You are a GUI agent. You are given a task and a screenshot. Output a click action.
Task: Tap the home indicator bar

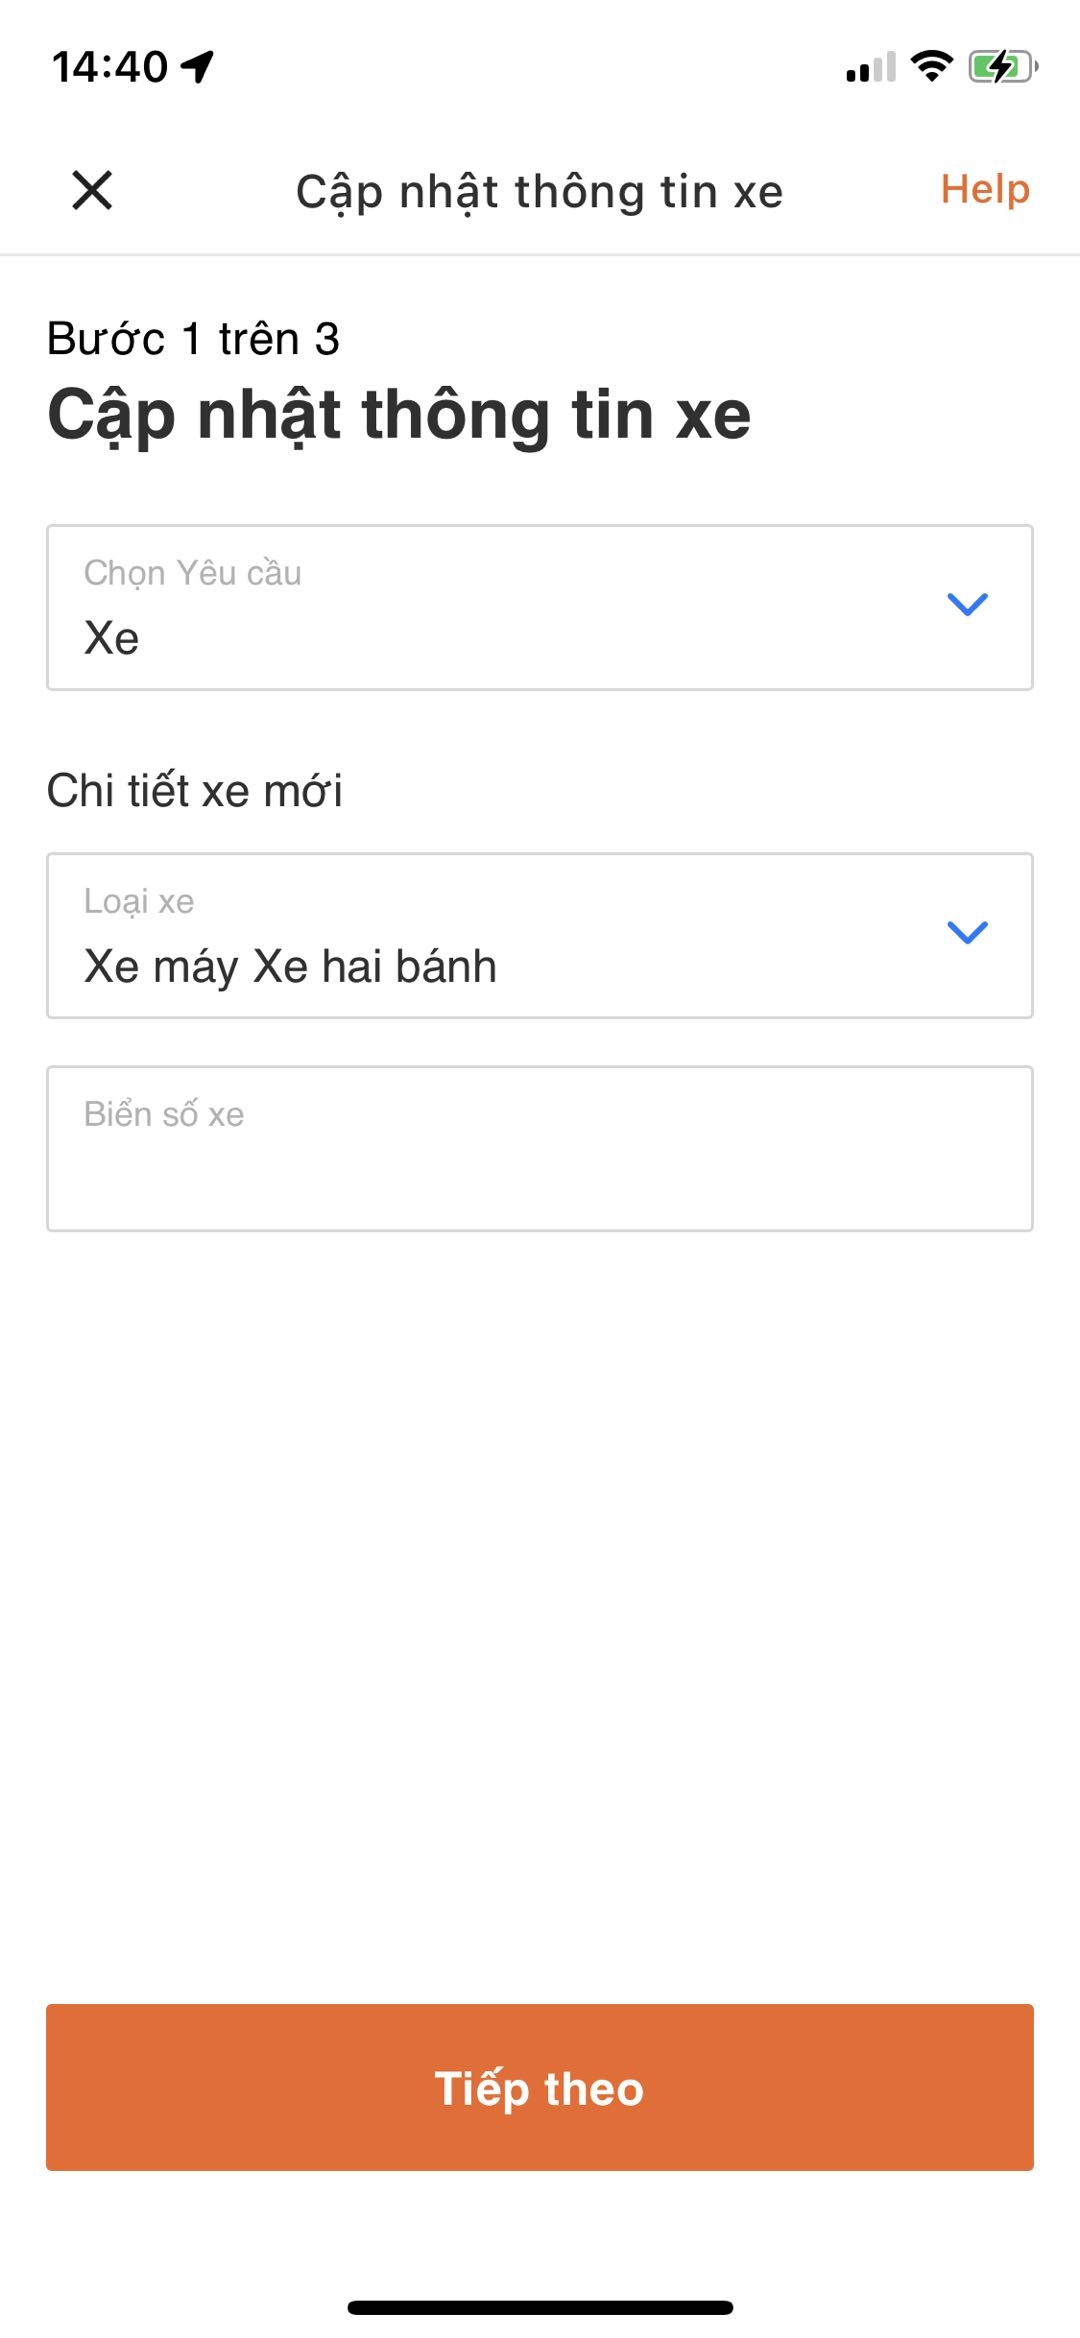[540, 2307]
